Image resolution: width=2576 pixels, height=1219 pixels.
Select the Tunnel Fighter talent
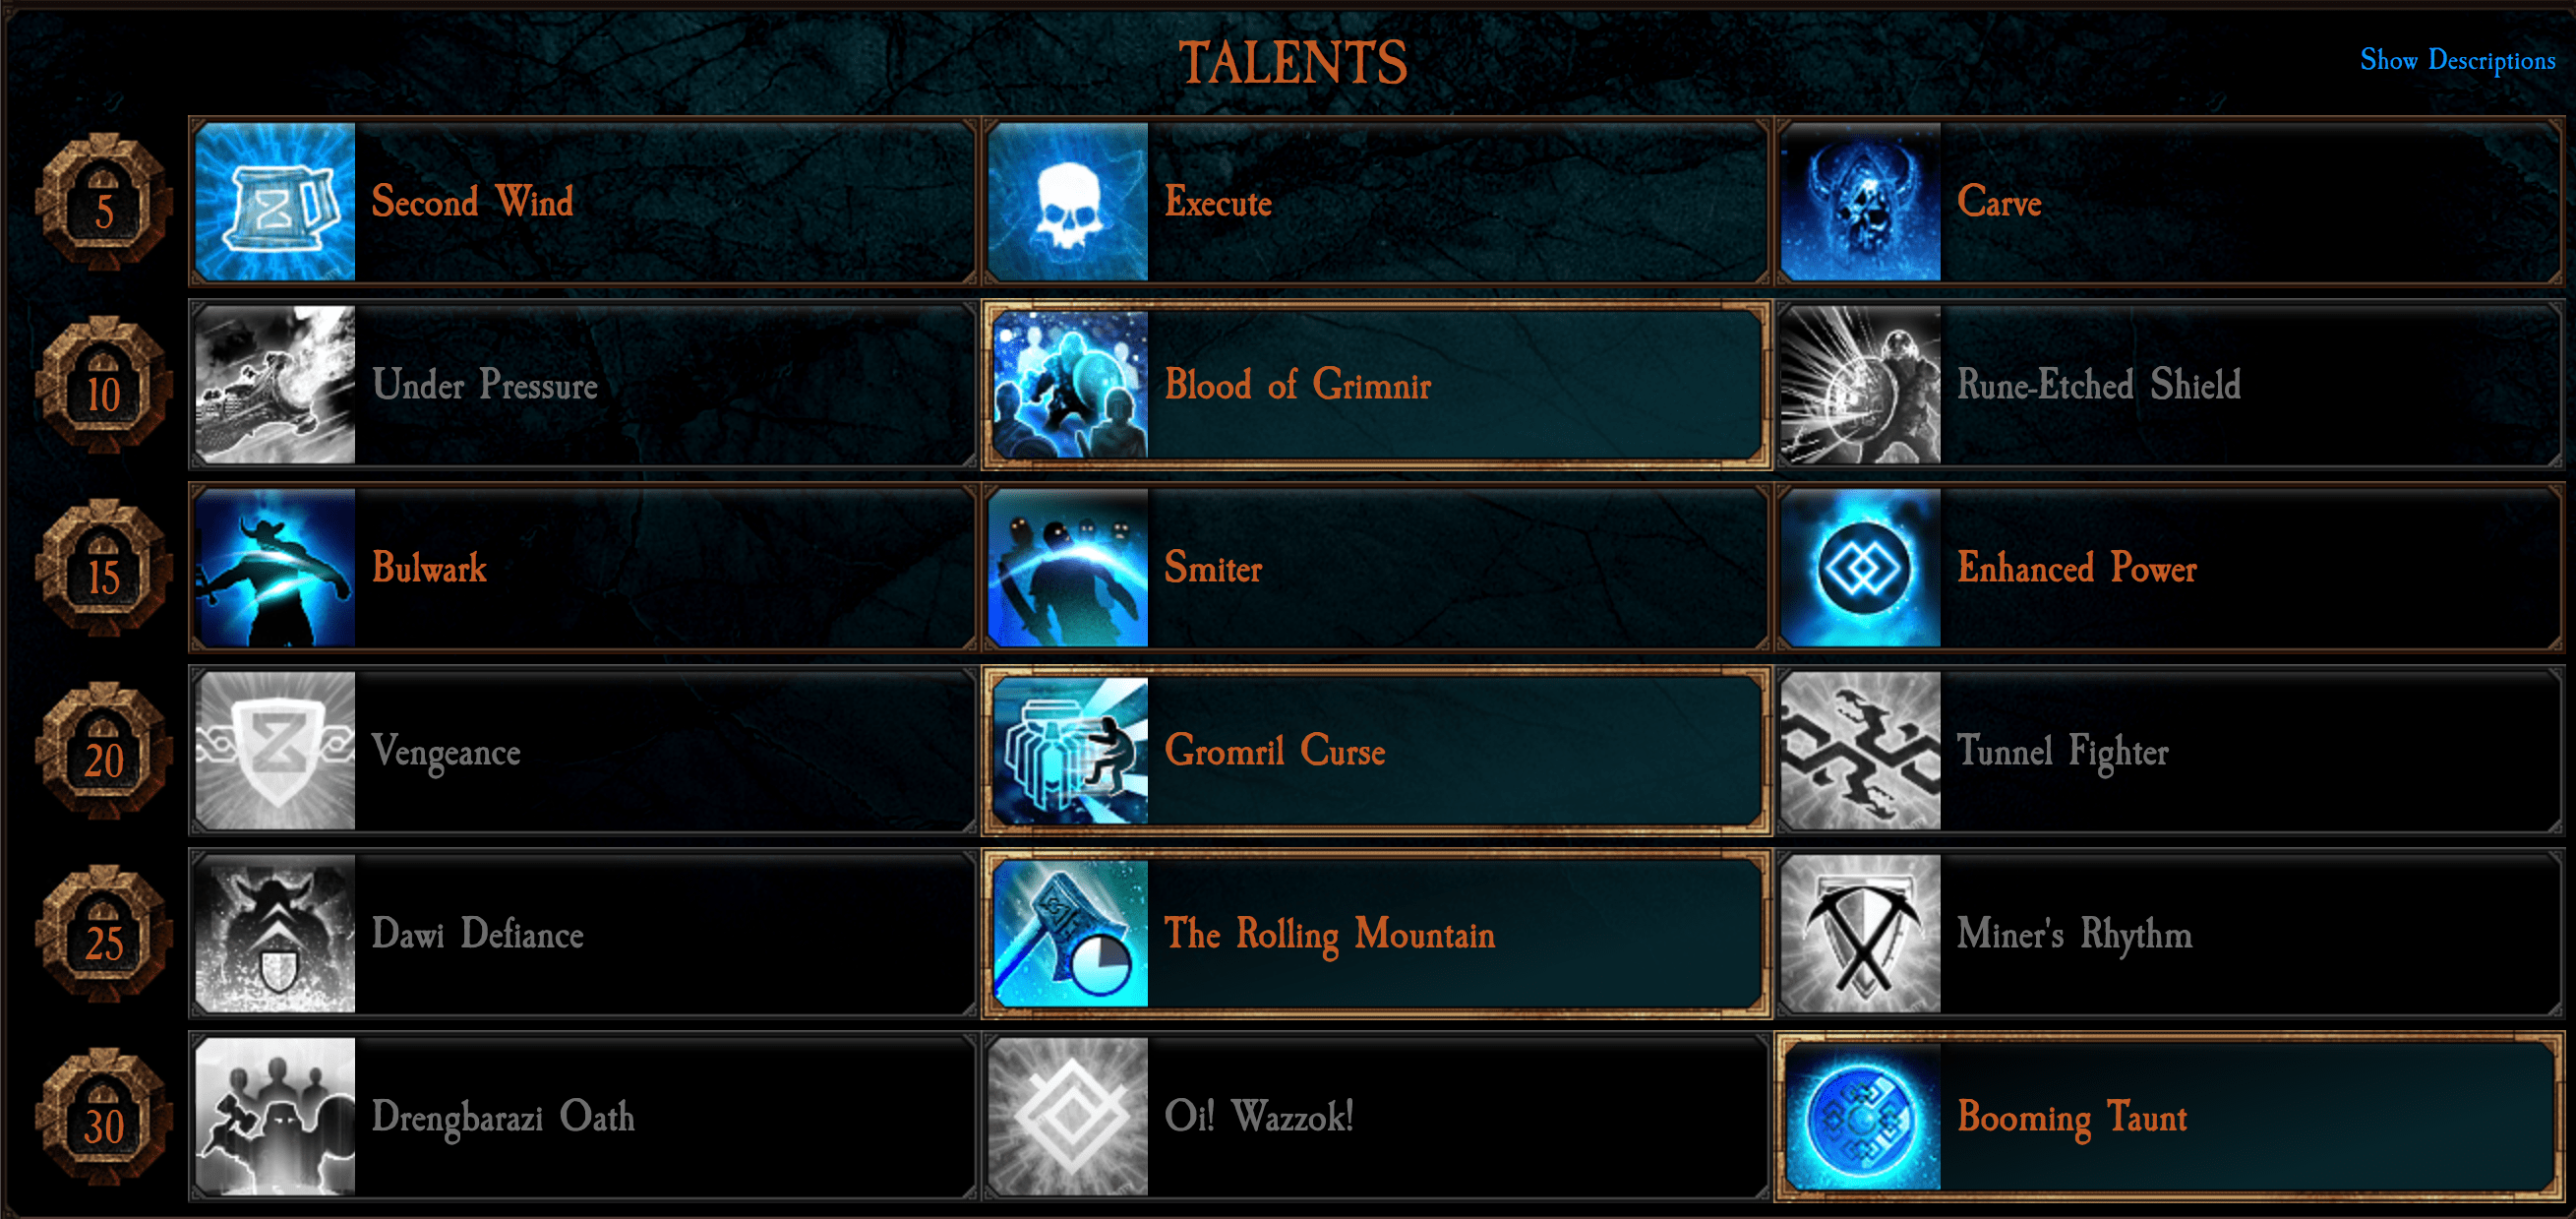pyautogui.click(x=2169, y=751)
